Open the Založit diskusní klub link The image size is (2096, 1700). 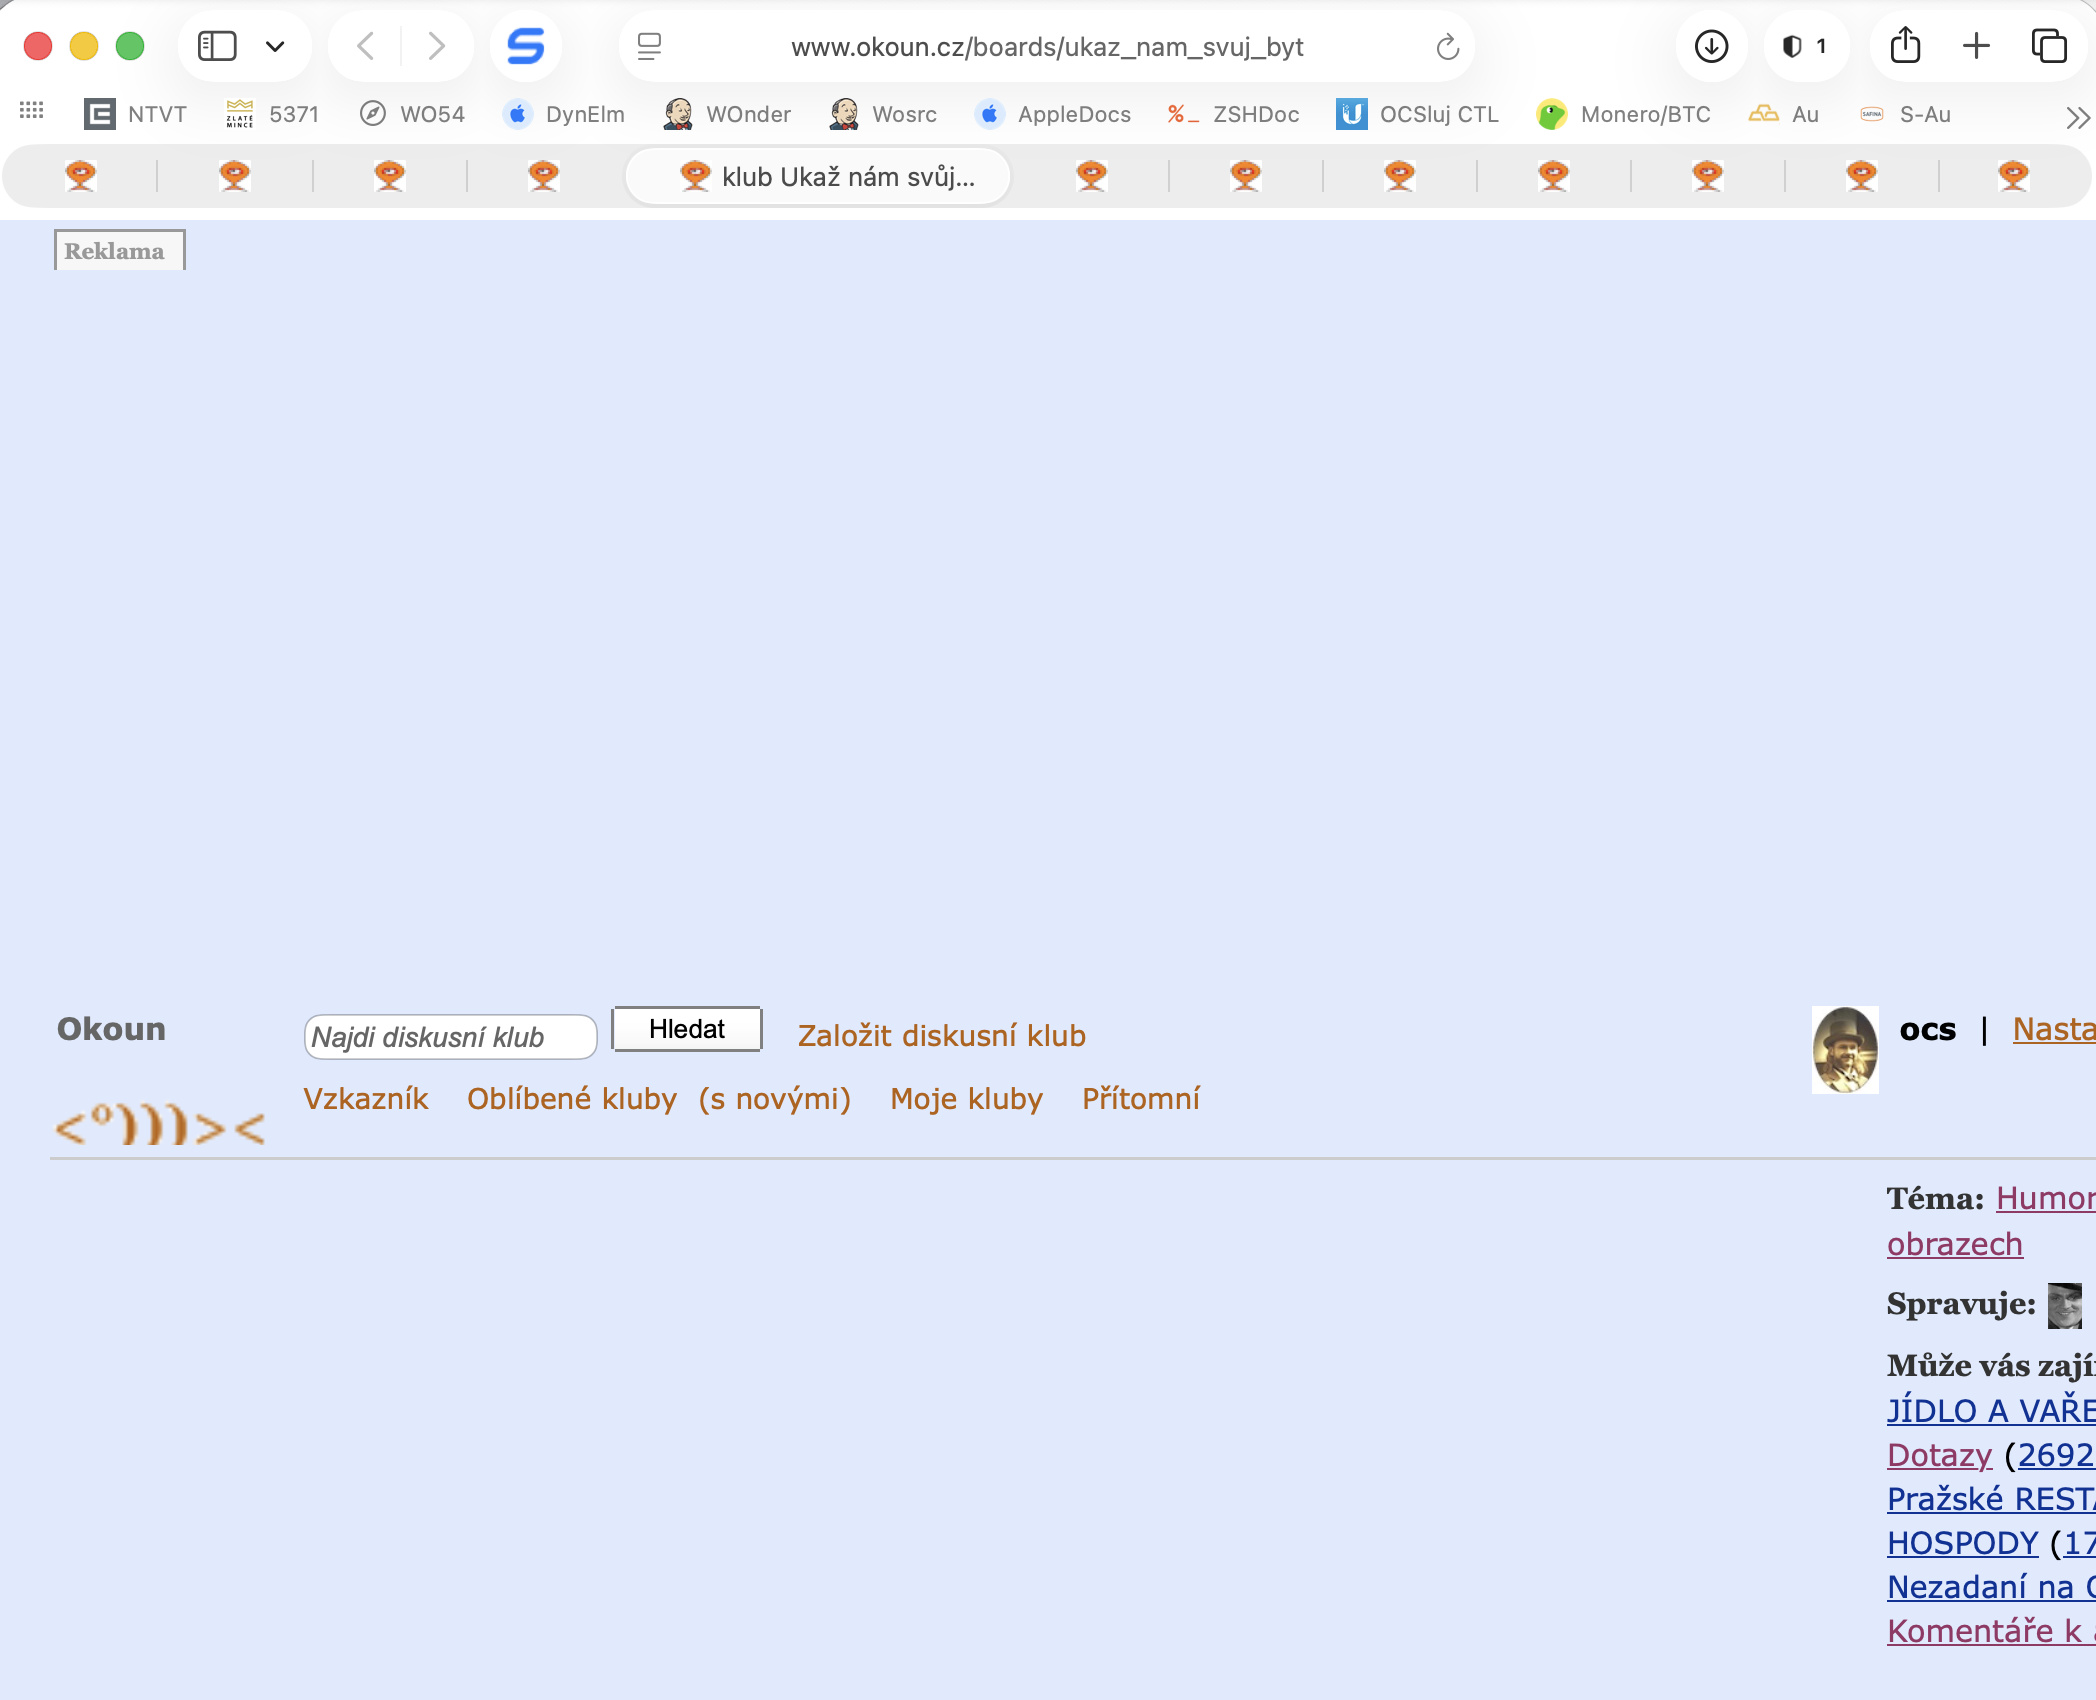pos(941,1035)
